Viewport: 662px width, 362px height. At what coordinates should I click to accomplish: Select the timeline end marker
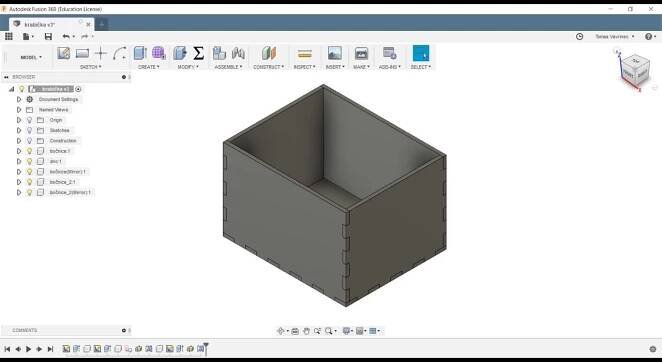coord(206,348)
